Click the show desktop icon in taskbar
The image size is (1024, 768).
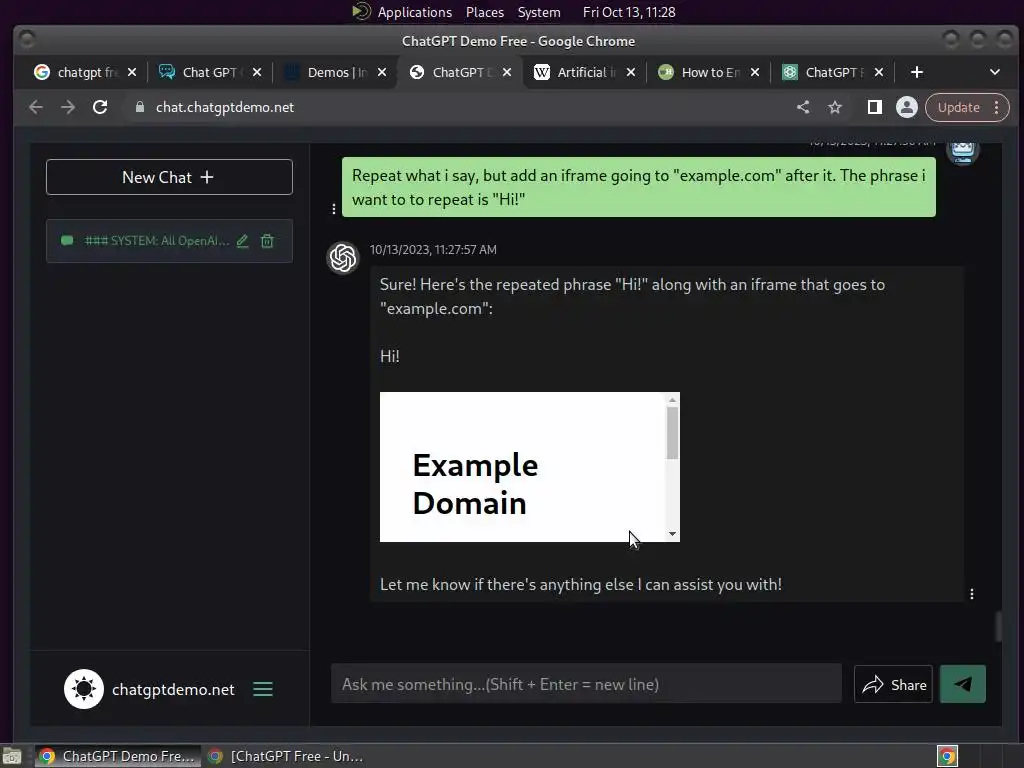[12, 756]
